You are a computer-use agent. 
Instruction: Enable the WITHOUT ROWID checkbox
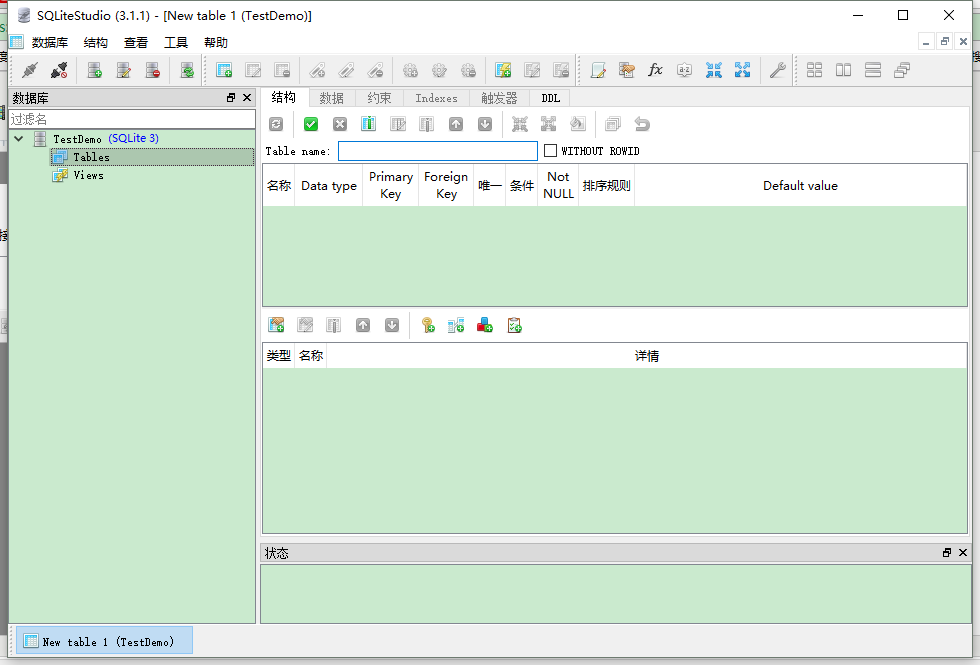(x=551, y=151)
